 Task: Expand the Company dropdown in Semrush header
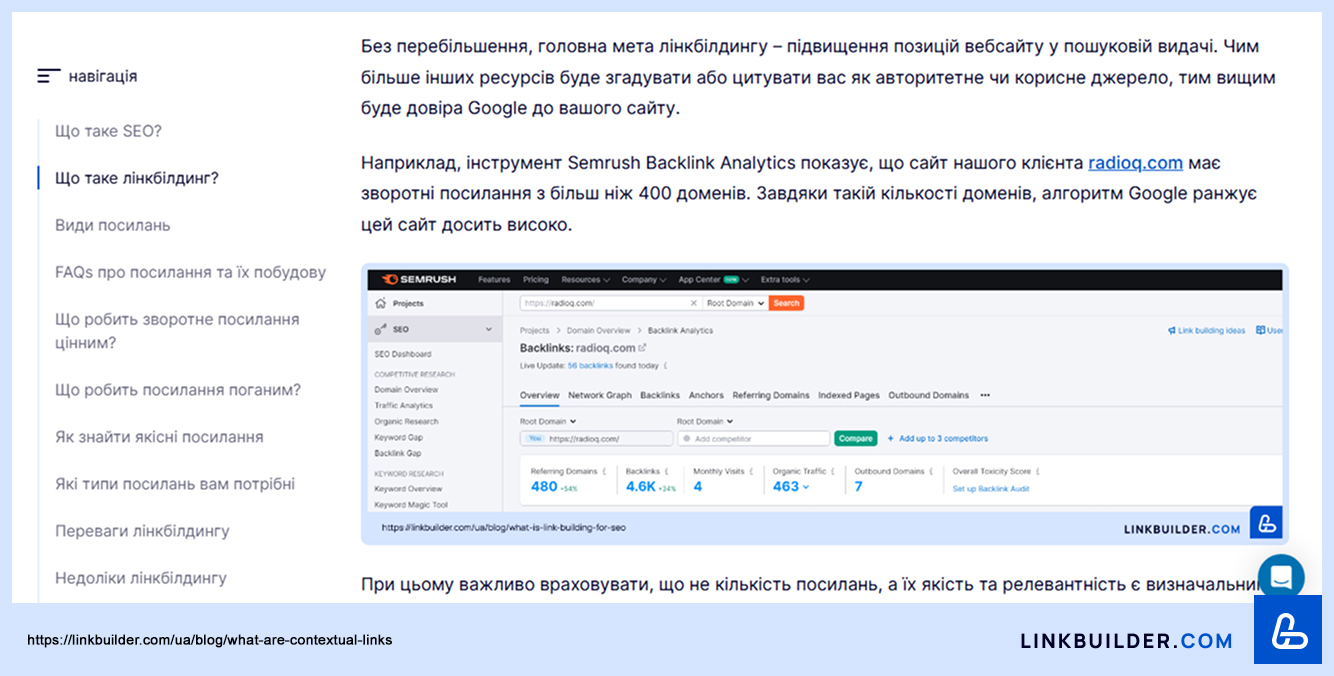pyautogui.click(x=644, y=280)
